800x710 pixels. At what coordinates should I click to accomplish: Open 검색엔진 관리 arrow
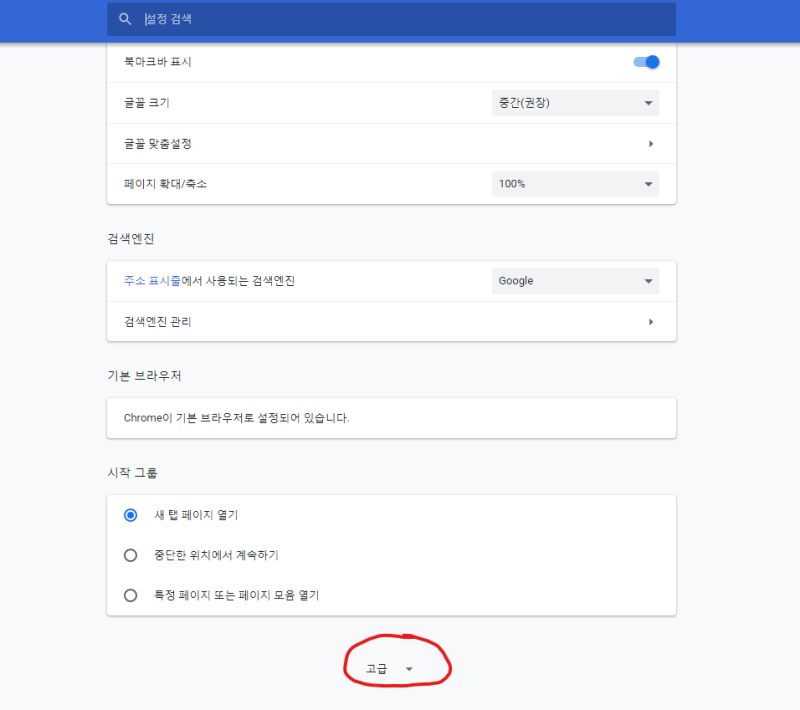coord(651,322)
